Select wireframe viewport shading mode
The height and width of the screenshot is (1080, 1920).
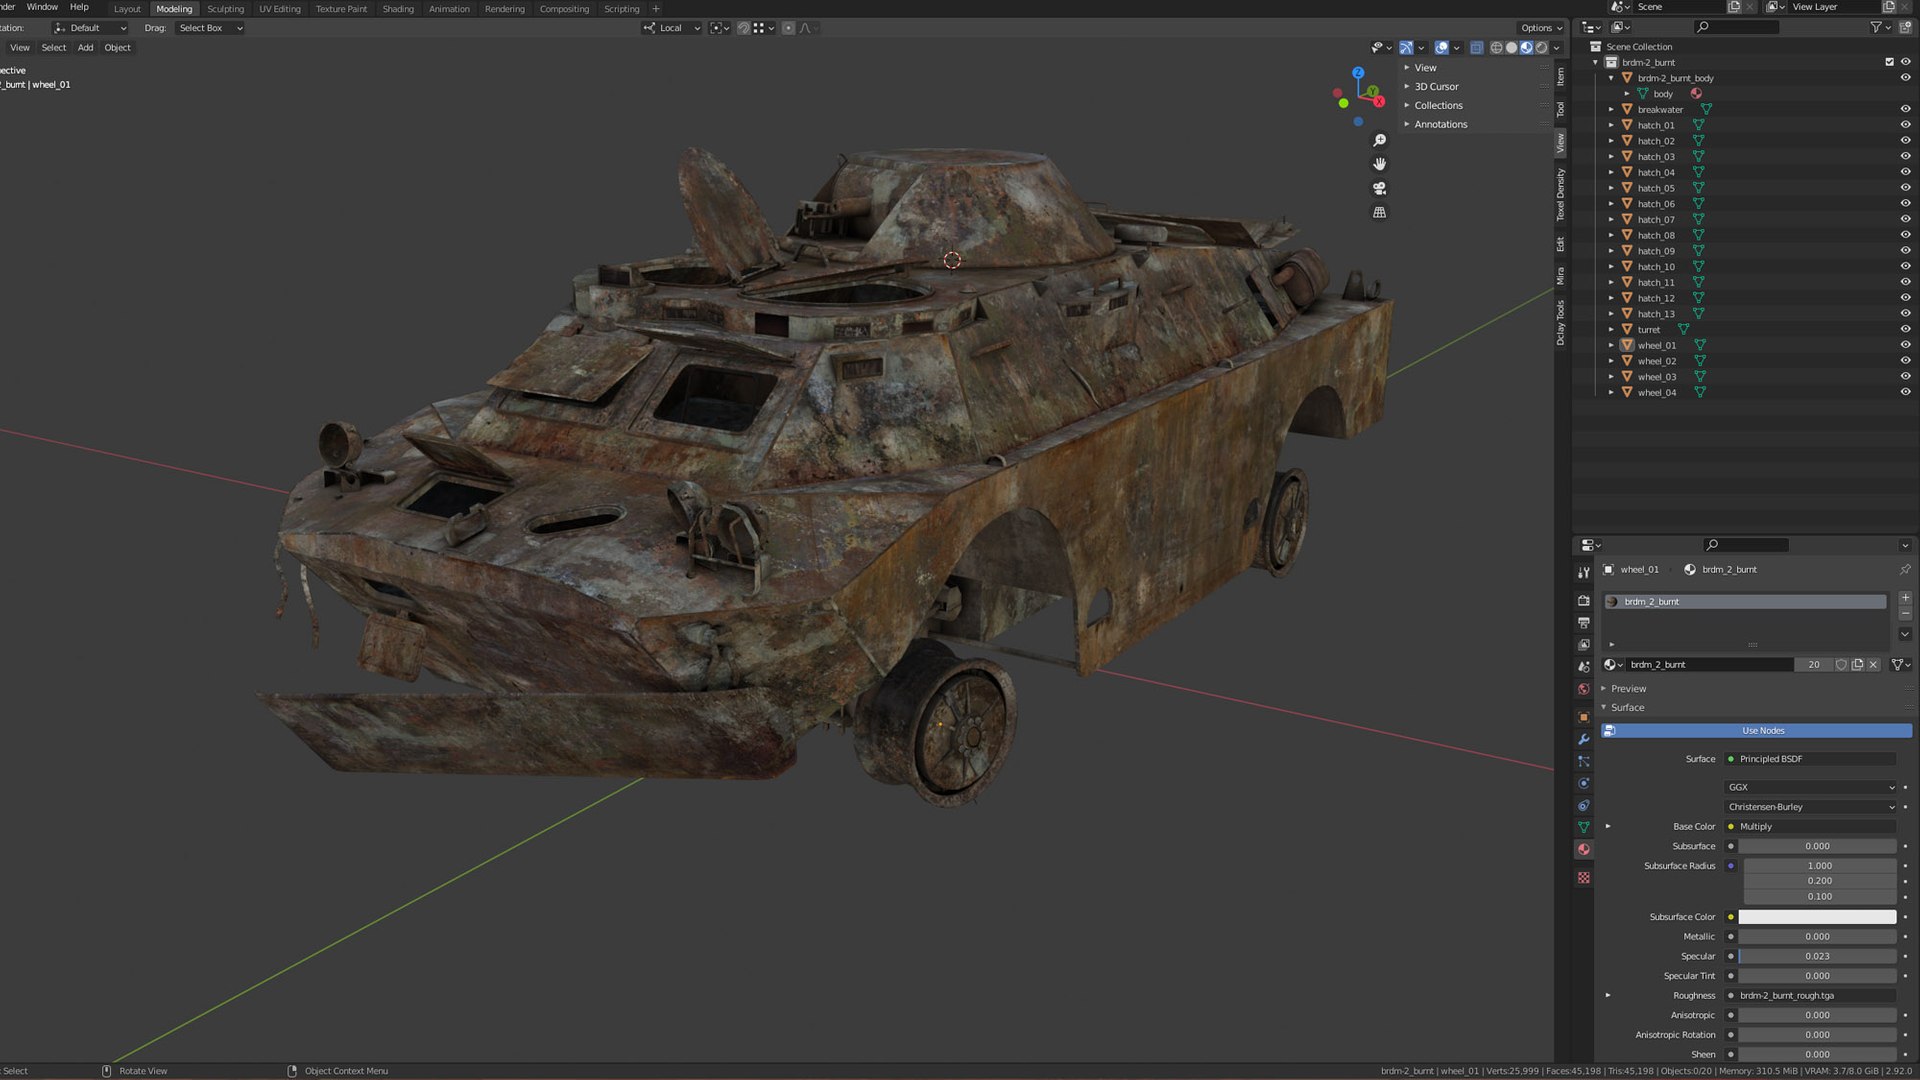point(1497,48)
